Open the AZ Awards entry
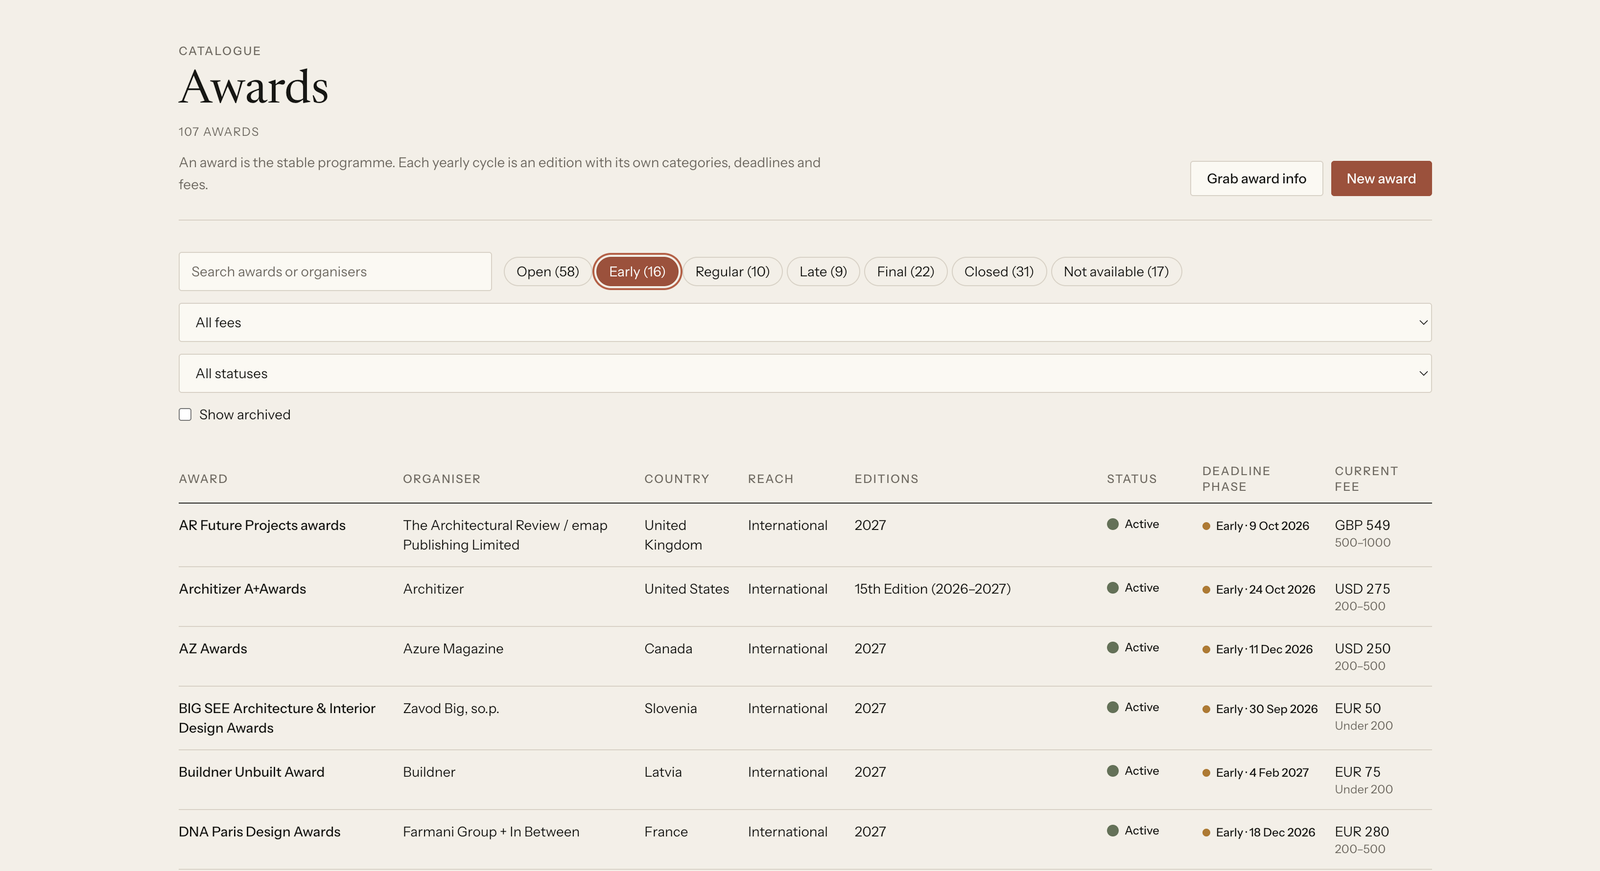 (213, 649)
